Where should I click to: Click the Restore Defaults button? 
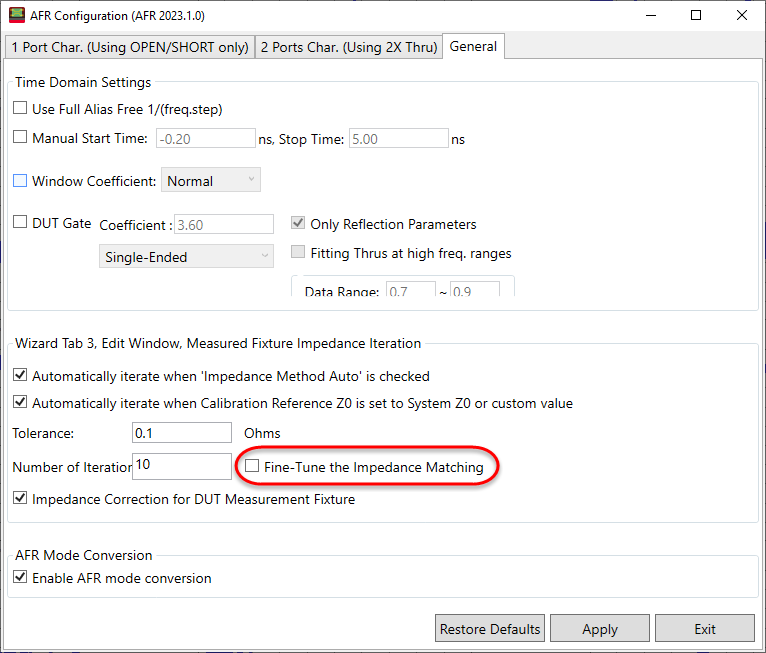point(490,629)
